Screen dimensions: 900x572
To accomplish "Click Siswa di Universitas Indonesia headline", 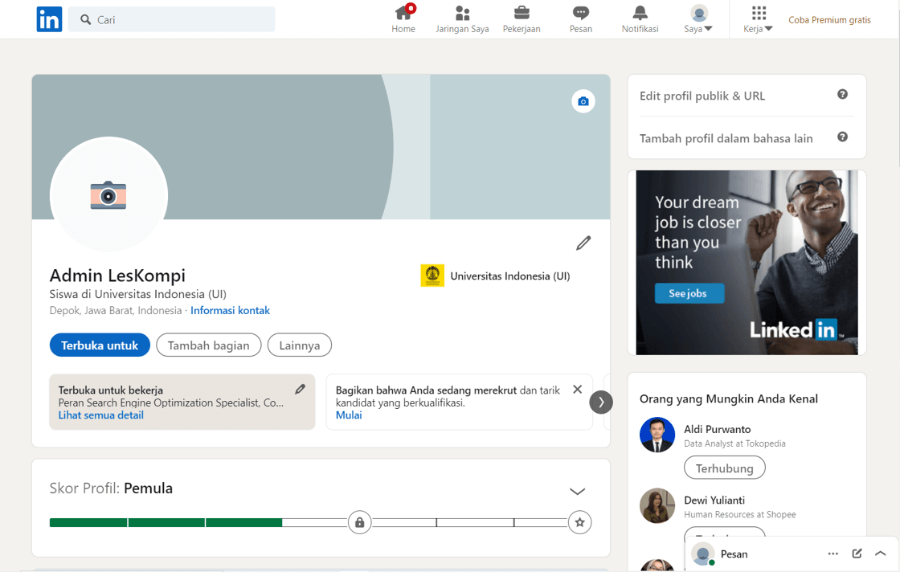I will (x=138, y=294).
